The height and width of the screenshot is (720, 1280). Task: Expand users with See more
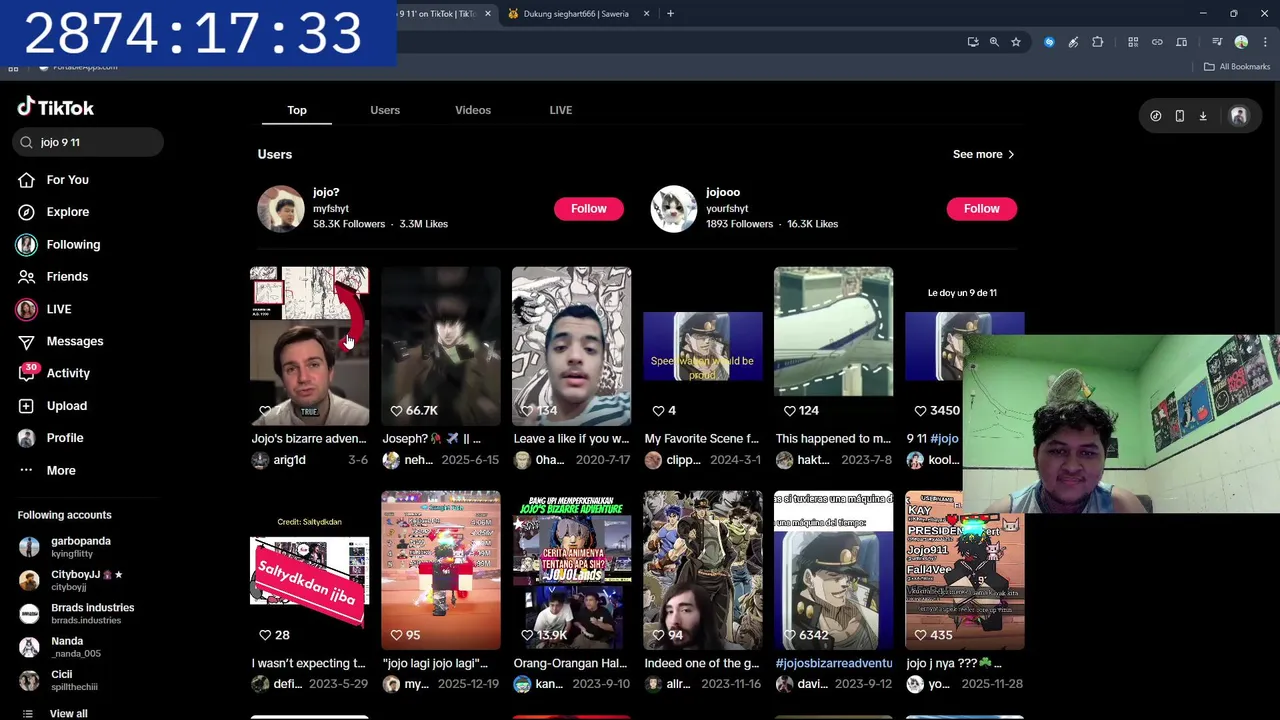984,154
